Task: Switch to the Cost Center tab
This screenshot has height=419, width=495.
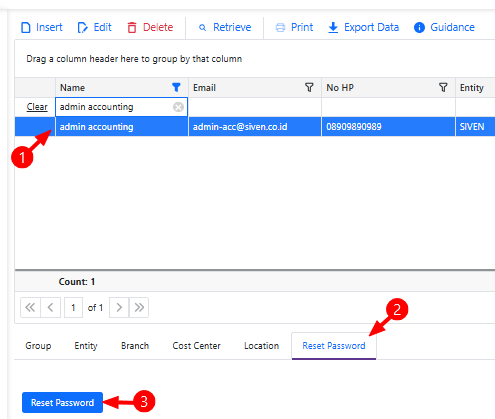Action: tap(197, 346)
